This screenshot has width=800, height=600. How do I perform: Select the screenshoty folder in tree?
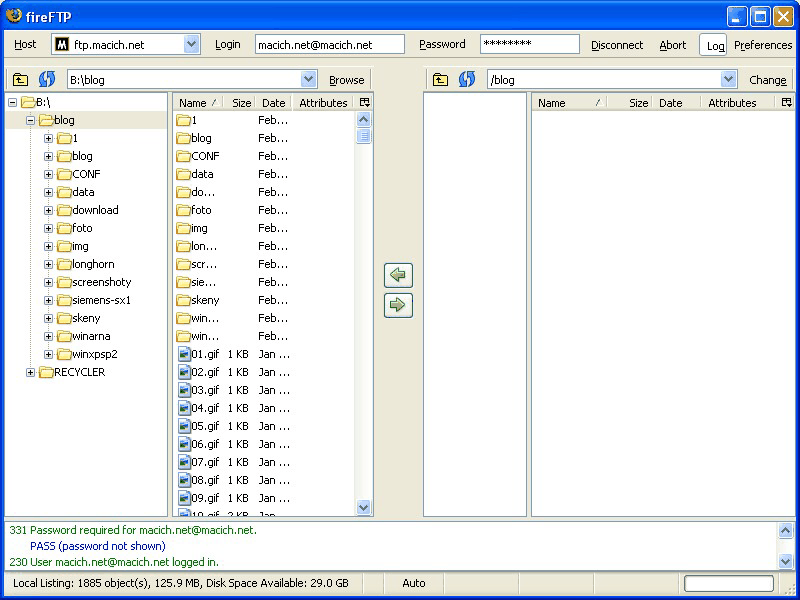102,282
